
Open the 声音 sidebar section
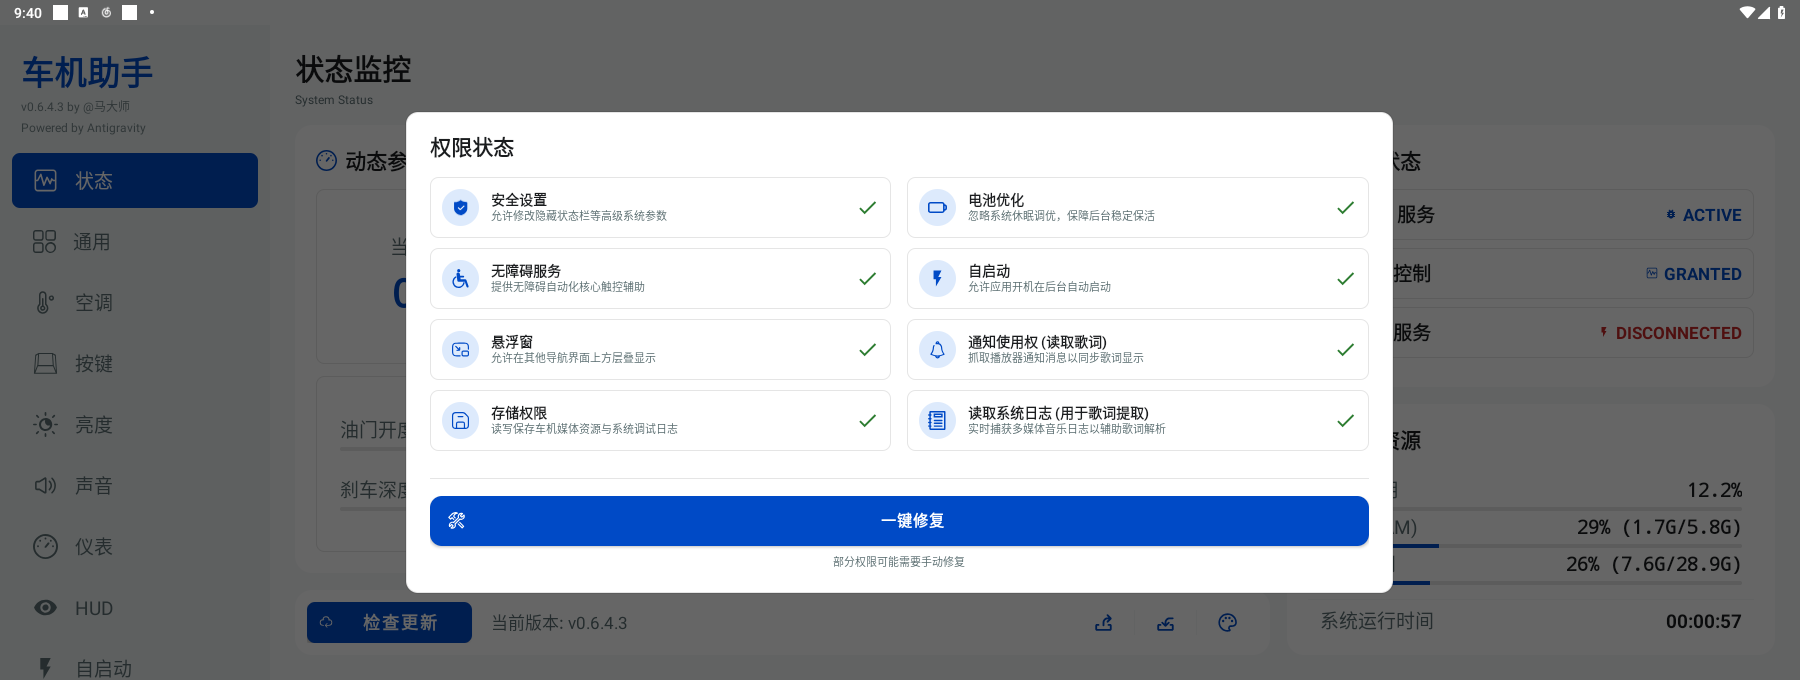tap(135, 486)
